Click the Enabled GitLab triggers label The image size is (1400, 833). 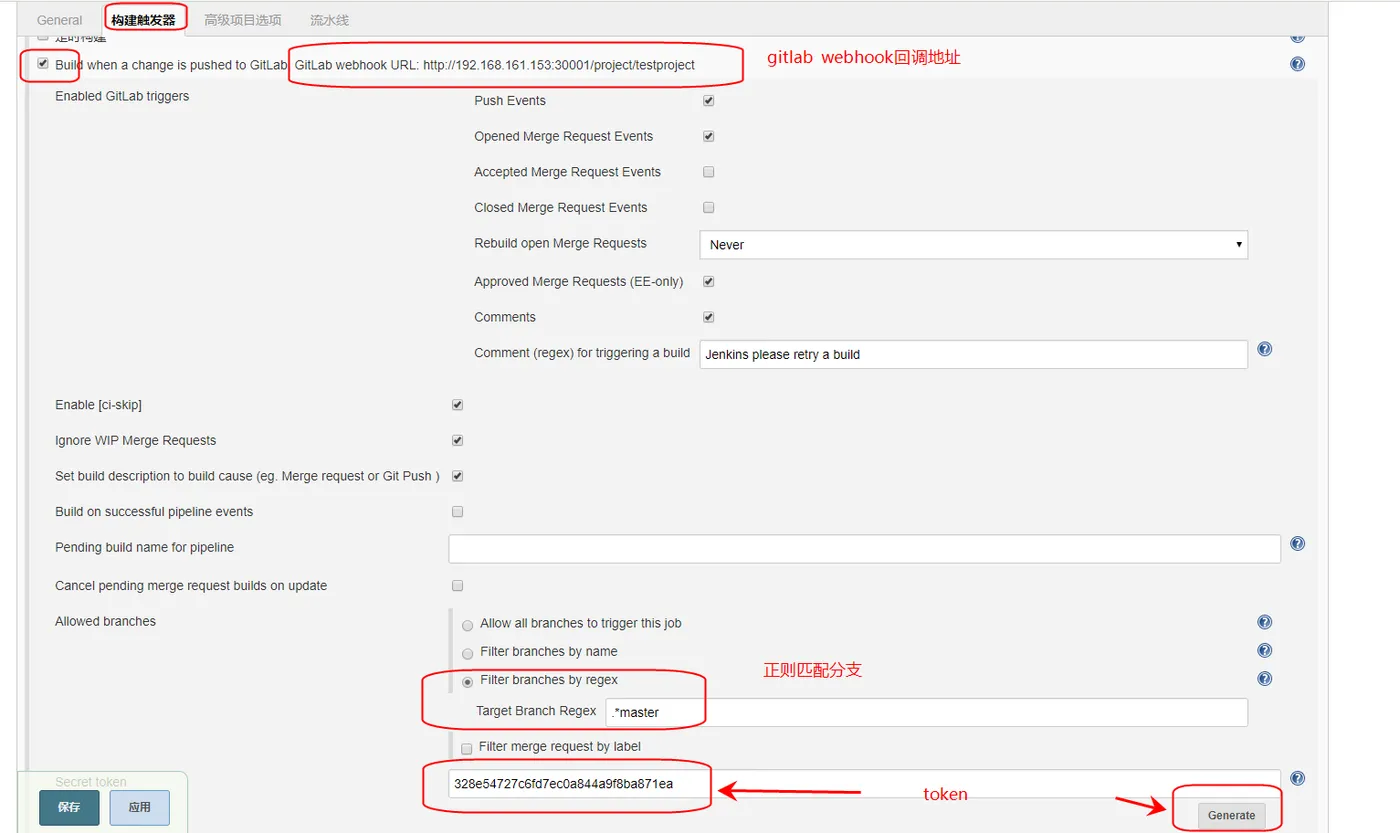122,96
